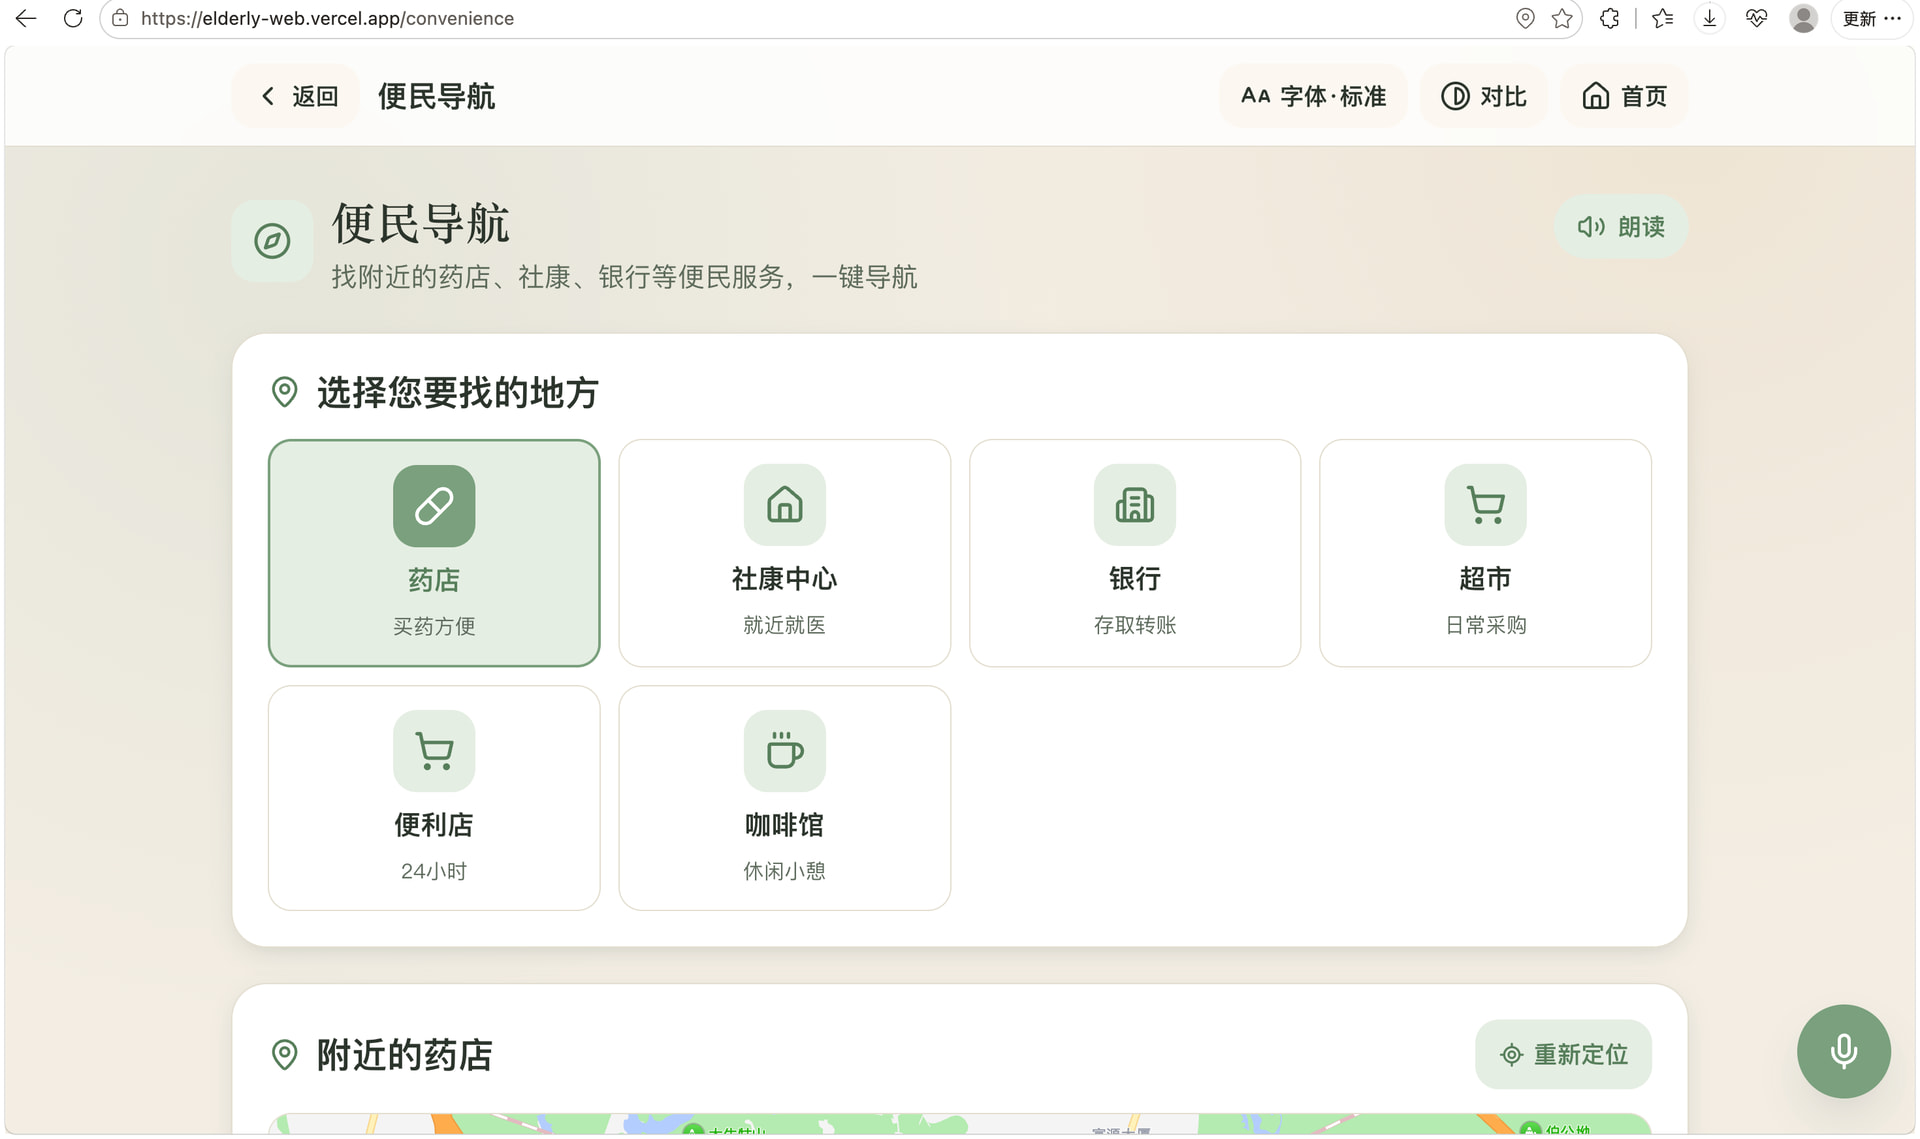Viewport: 1920px width, 1139px height.
Task: Click the pin icon beside 附近的药店
Action: point(285,1055)
